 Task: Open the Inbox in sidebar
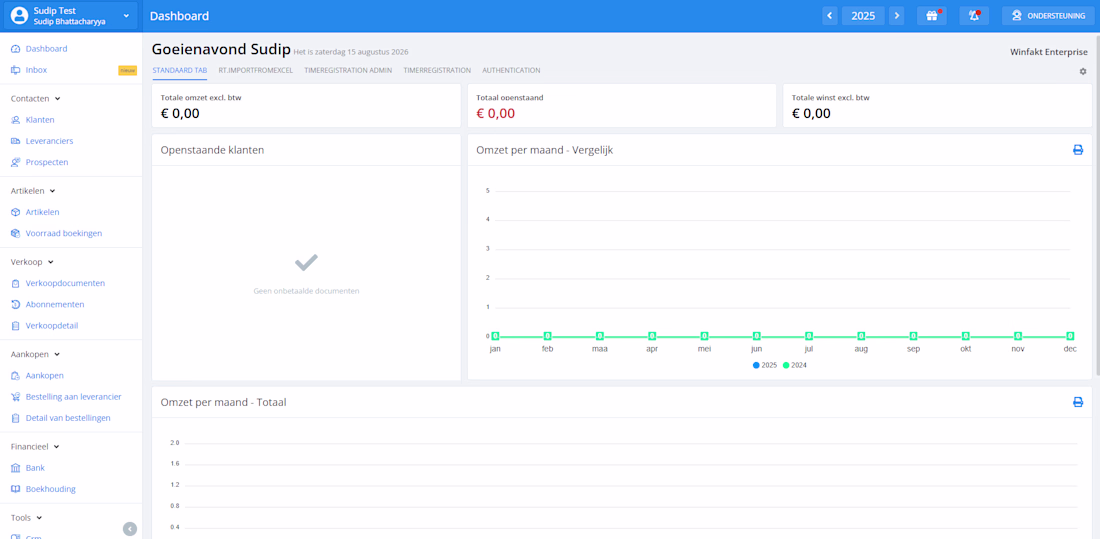36,69
